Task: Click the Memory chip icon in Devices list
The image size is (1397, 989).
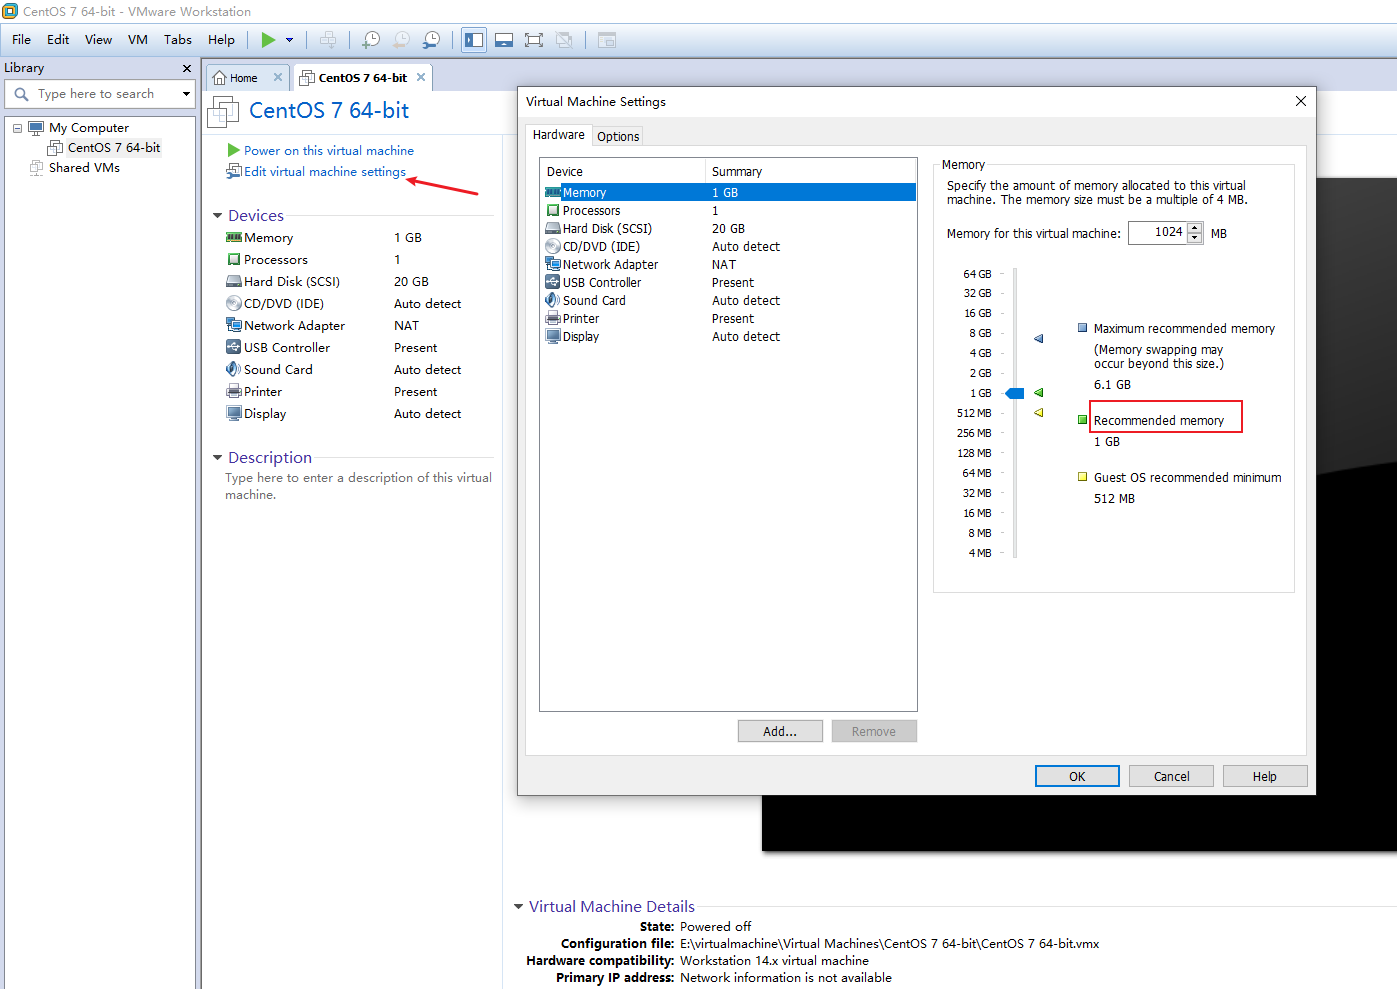Action: (x=234, y=238)
